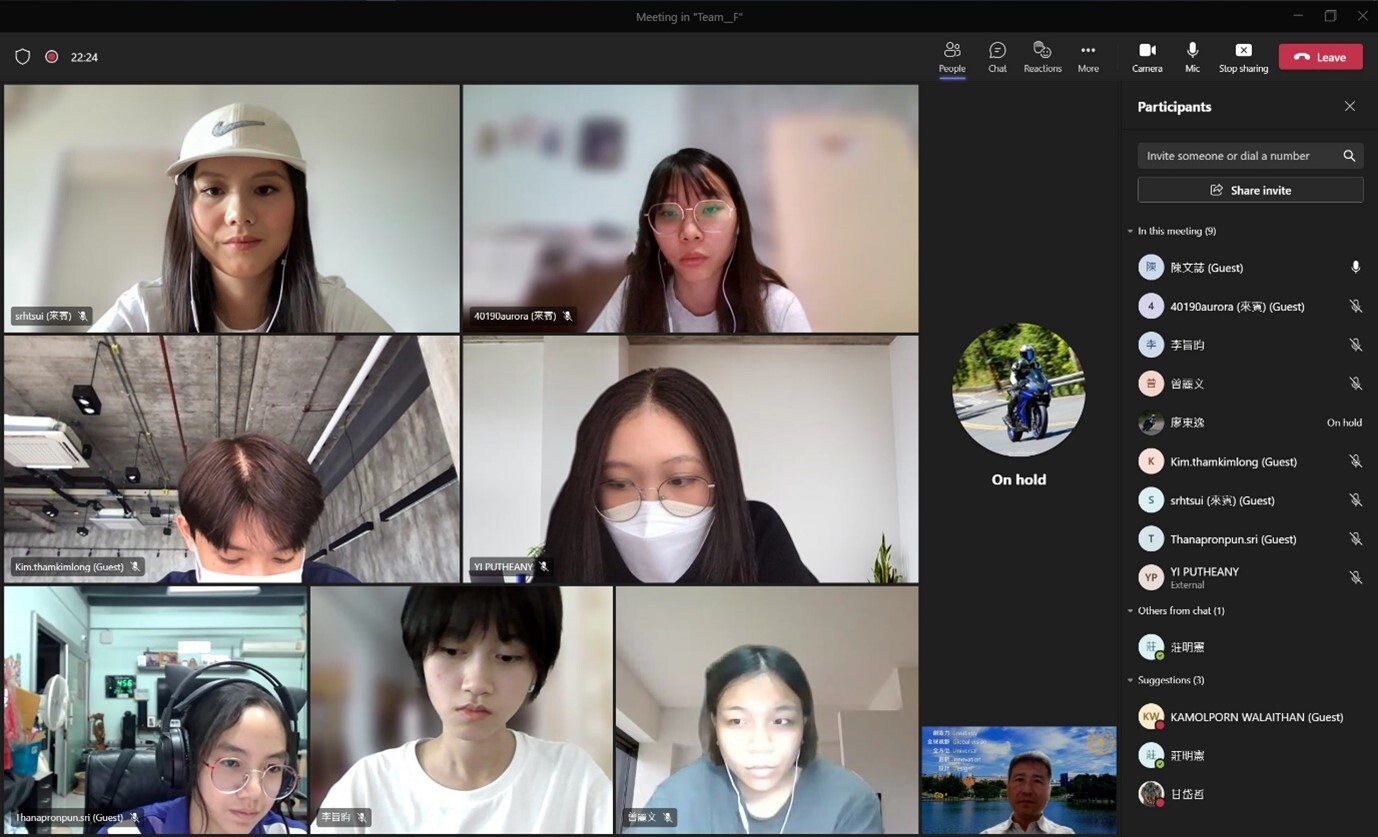Screen dimensions: 1378x837
Task: Open the Chat panel
Action: pos(996,56)
